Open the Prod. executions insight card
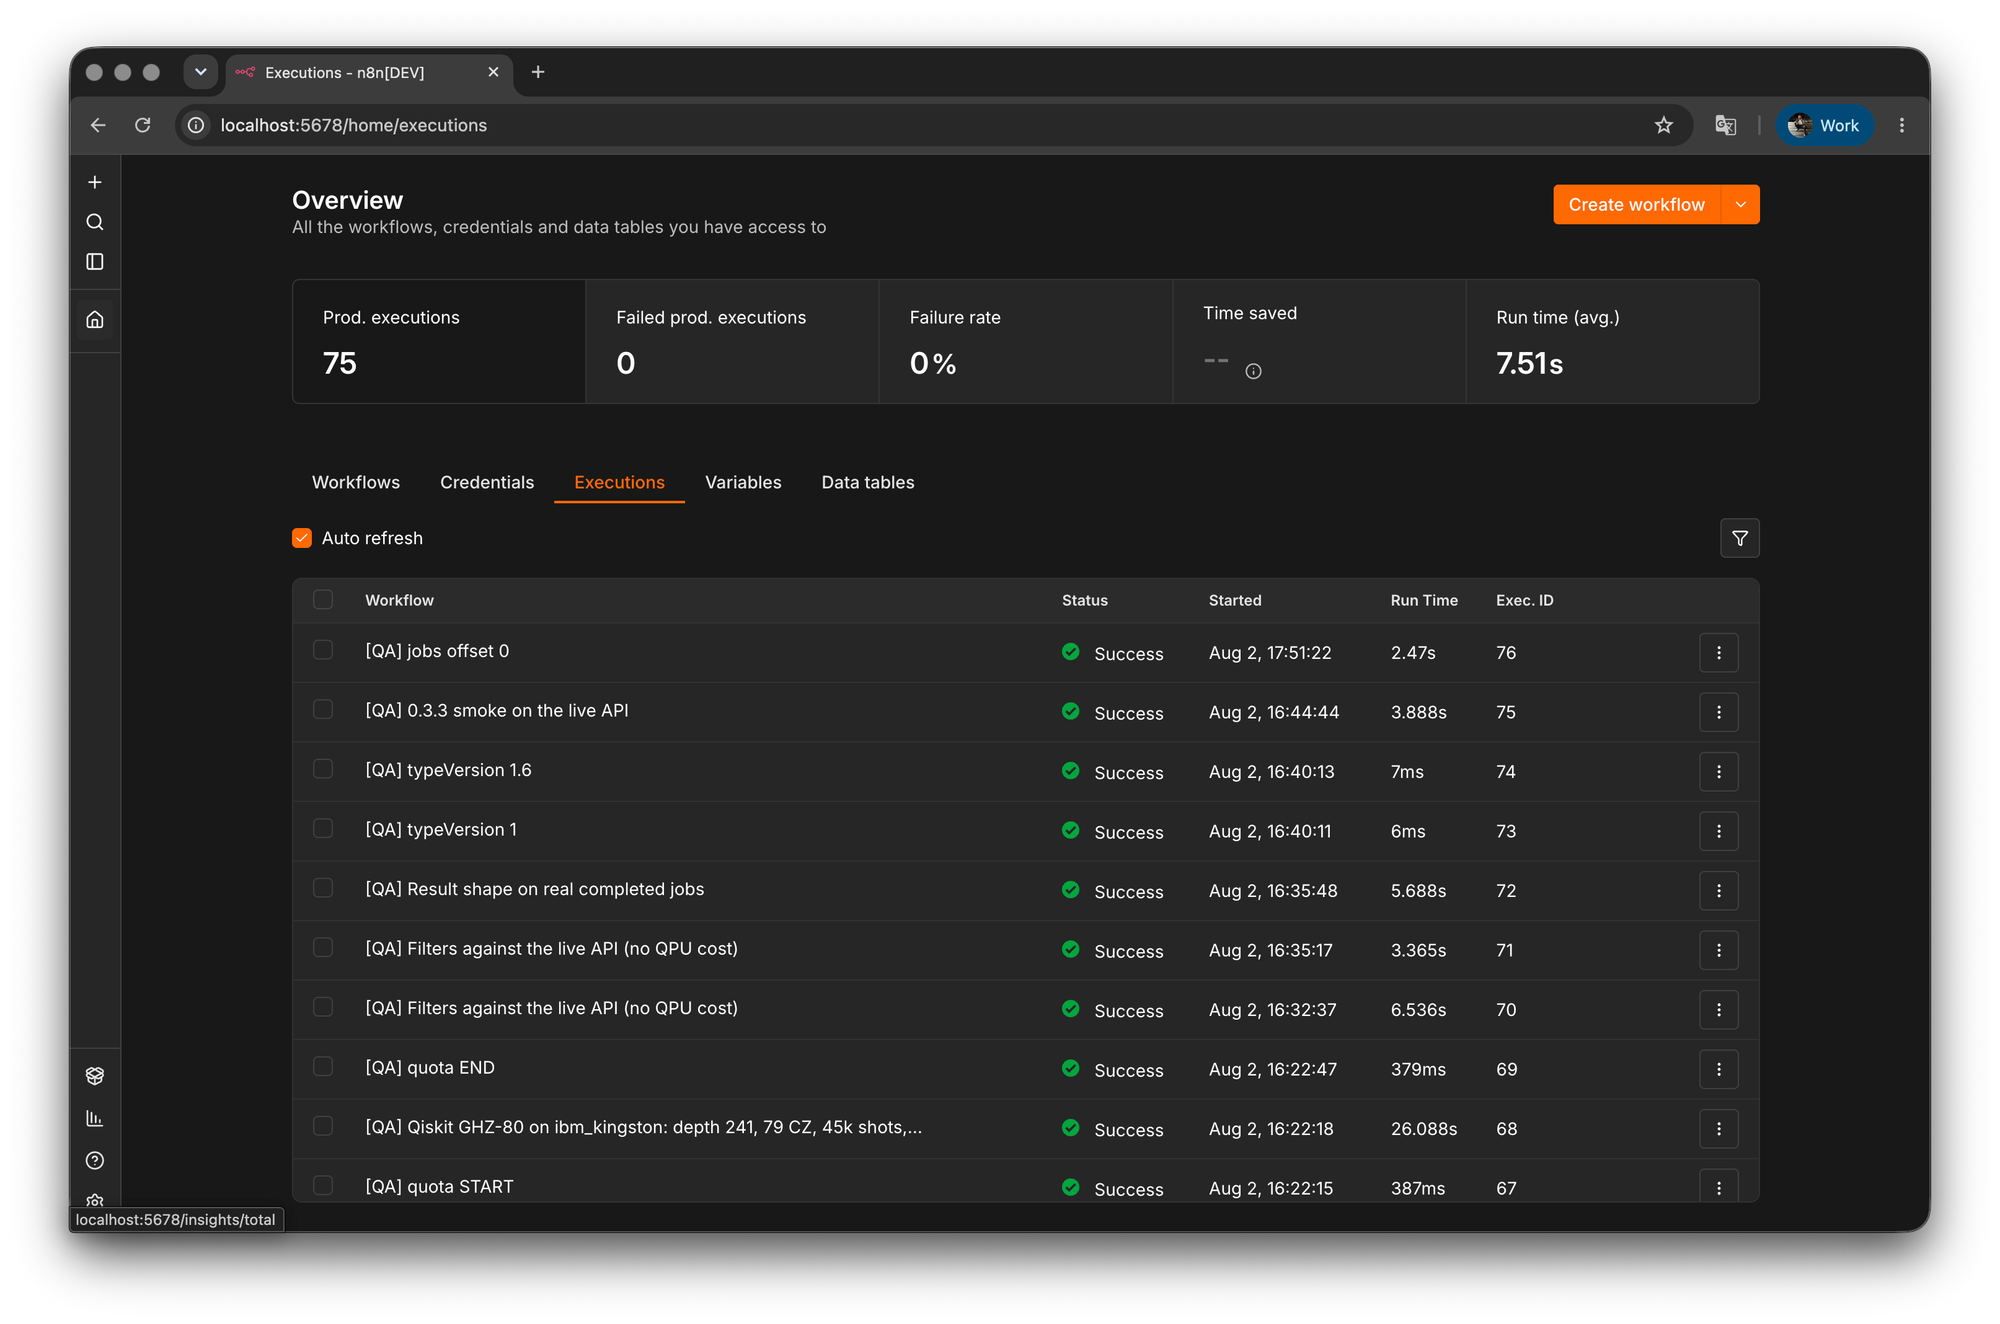2000x1324 pixels. [439, 342]
